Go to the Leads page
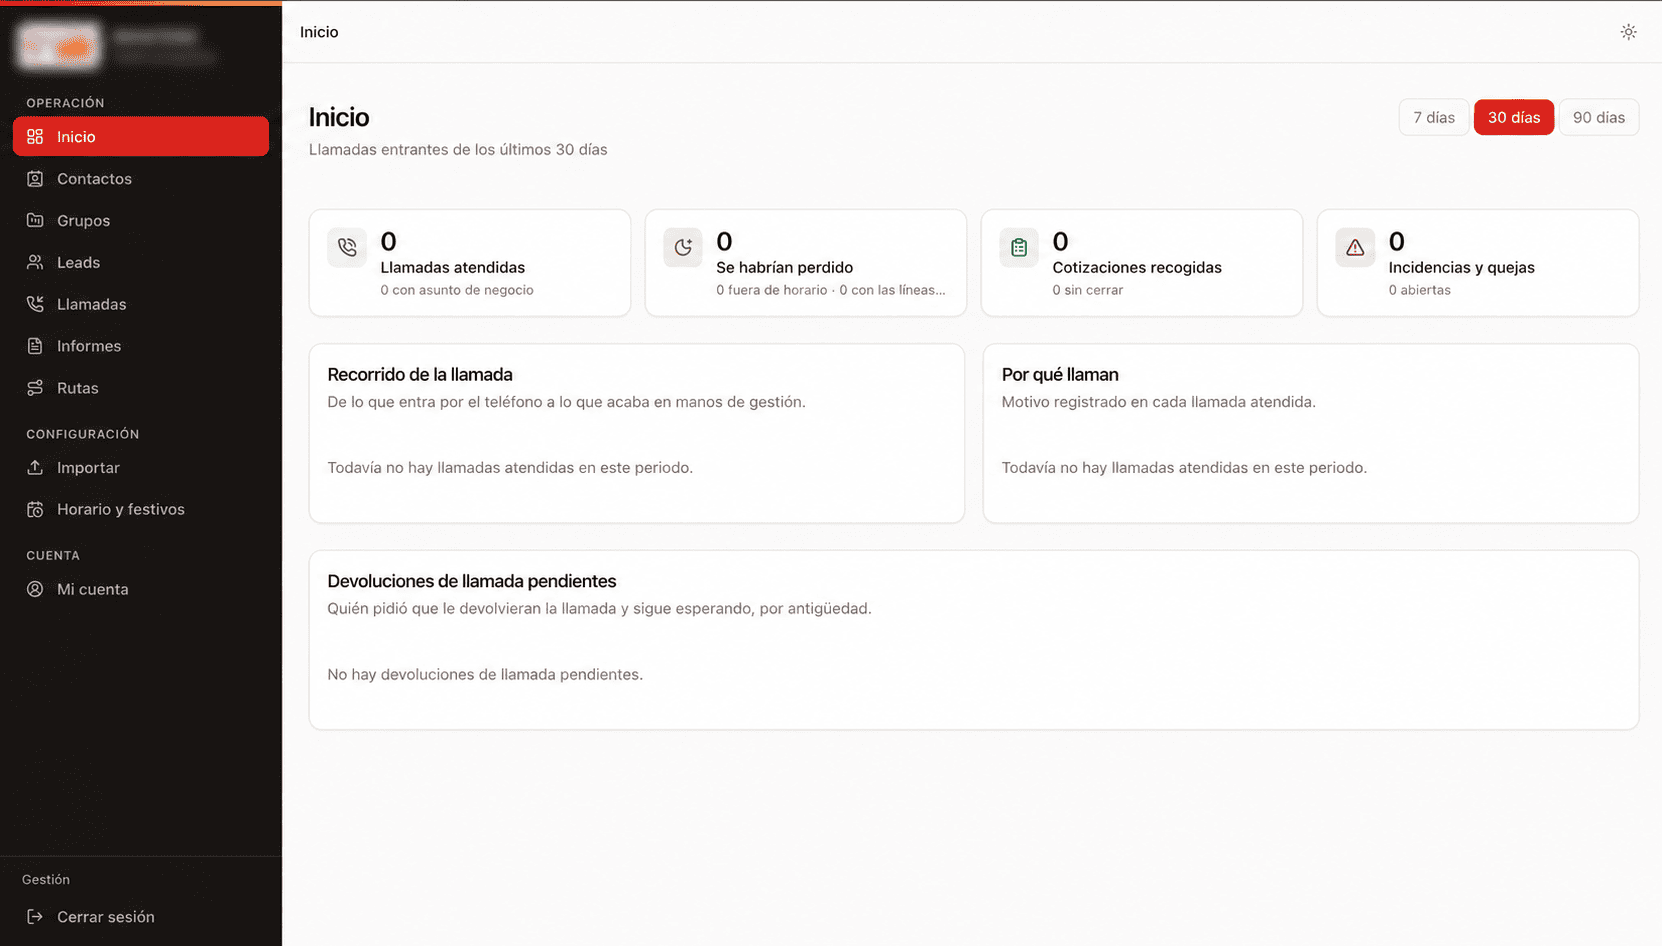The image size is (1662, 946). [x=141, y=262]
